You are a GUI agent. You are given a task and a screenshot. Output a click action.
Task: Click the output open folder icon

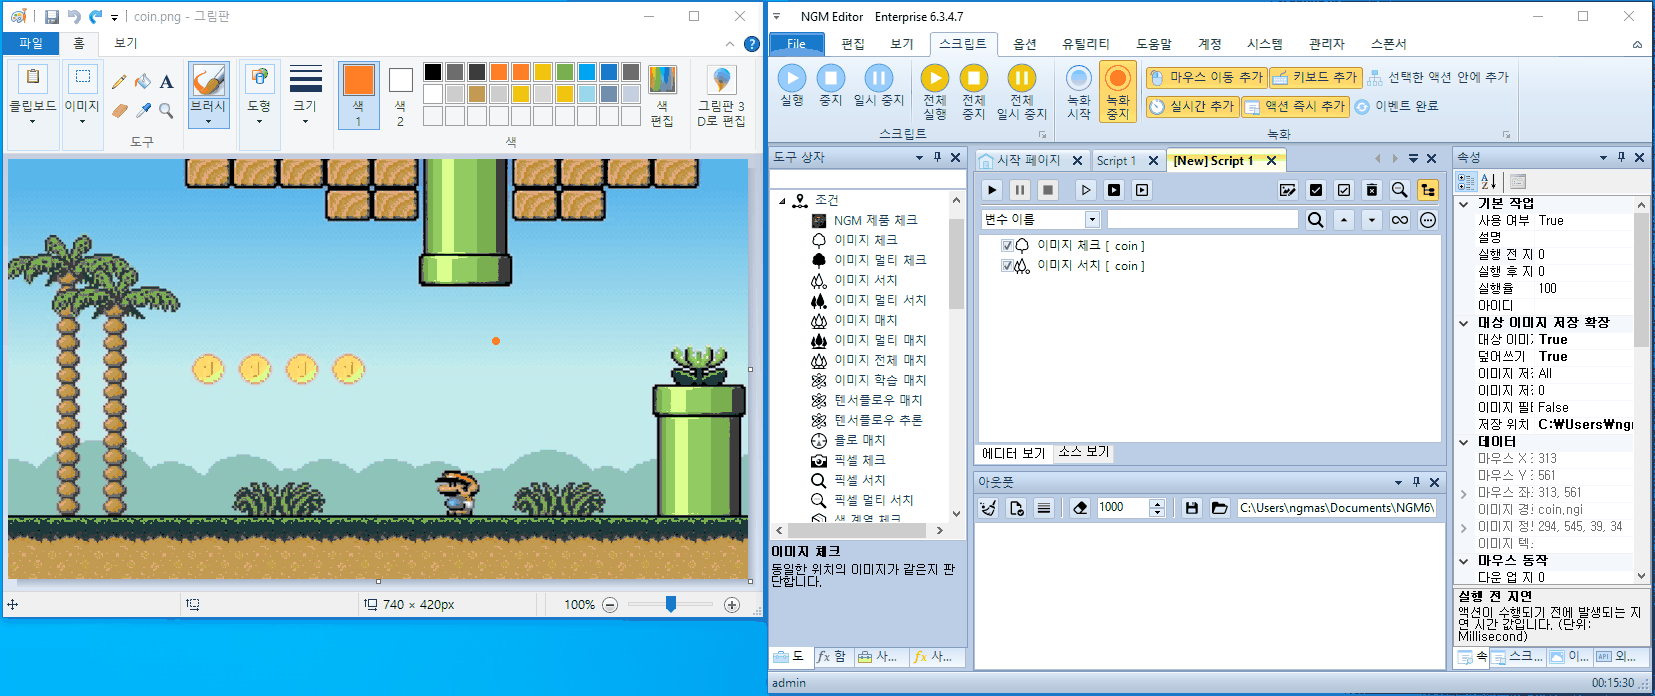coord(1219,508)
